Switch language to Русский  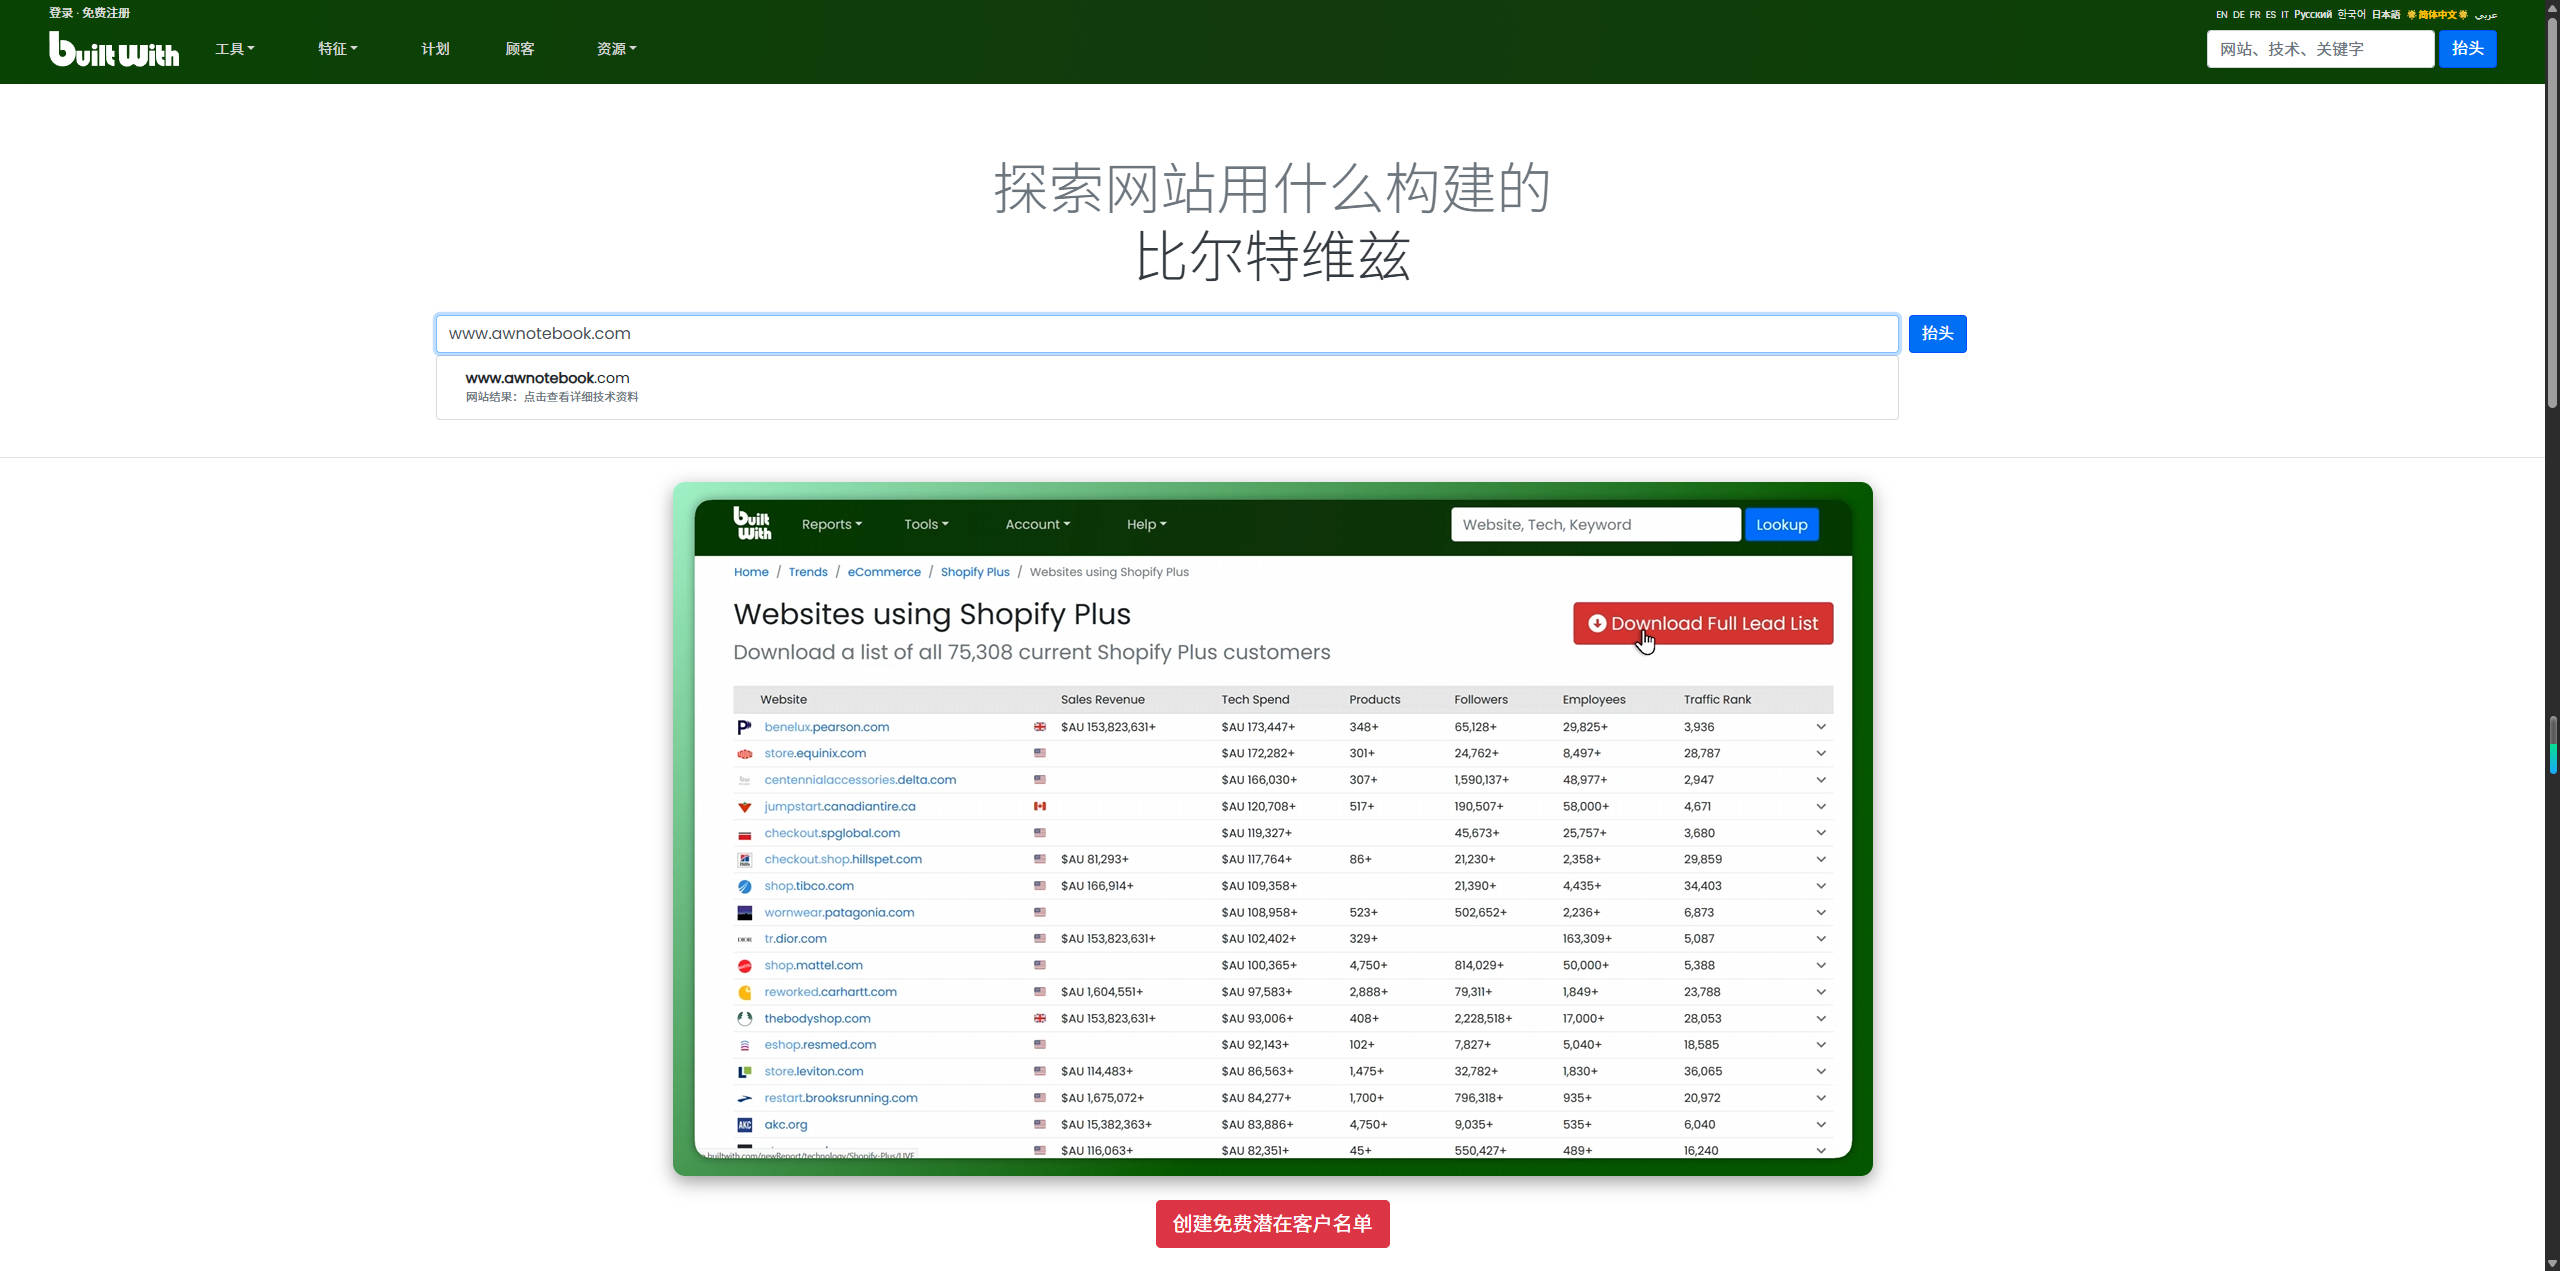tap(2313, 15)
